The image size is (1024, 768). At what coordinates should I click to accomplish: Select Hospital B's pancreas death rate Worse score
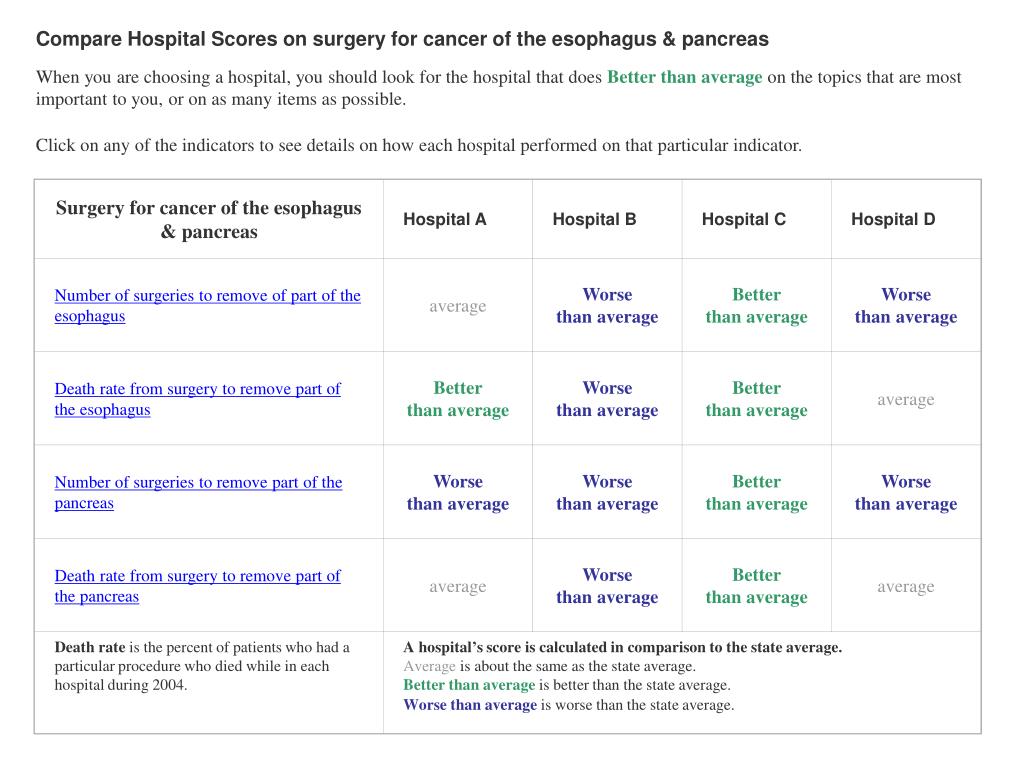[x=607, y=586]
